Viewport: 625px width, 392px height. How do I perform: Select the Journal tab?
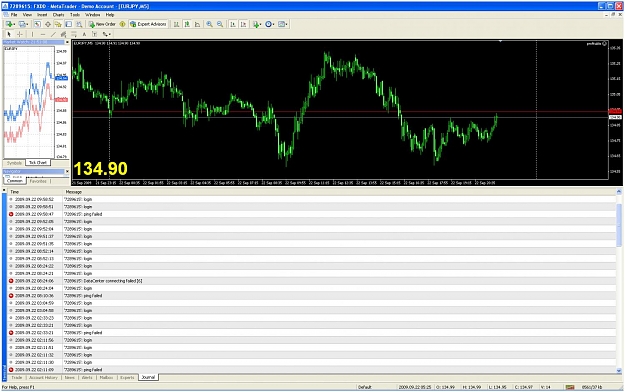point(148,377)
